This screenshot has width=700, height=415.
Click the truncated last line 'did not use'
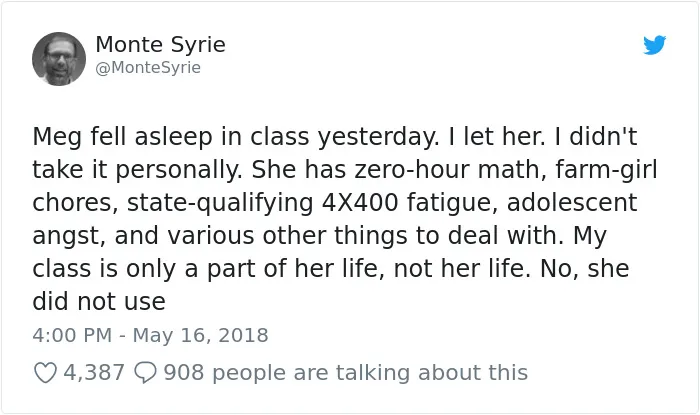[x=99, y=302]
